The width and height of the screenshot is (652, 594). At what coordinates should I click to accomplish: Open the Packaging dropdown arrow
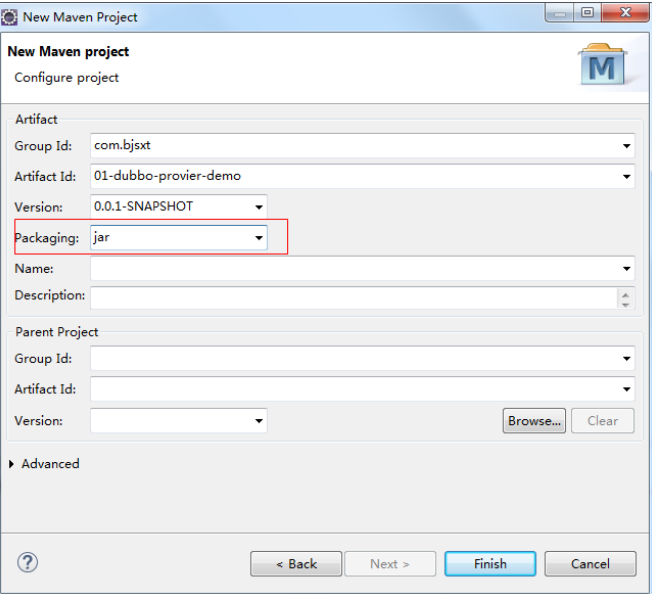(x=259, y=238)
